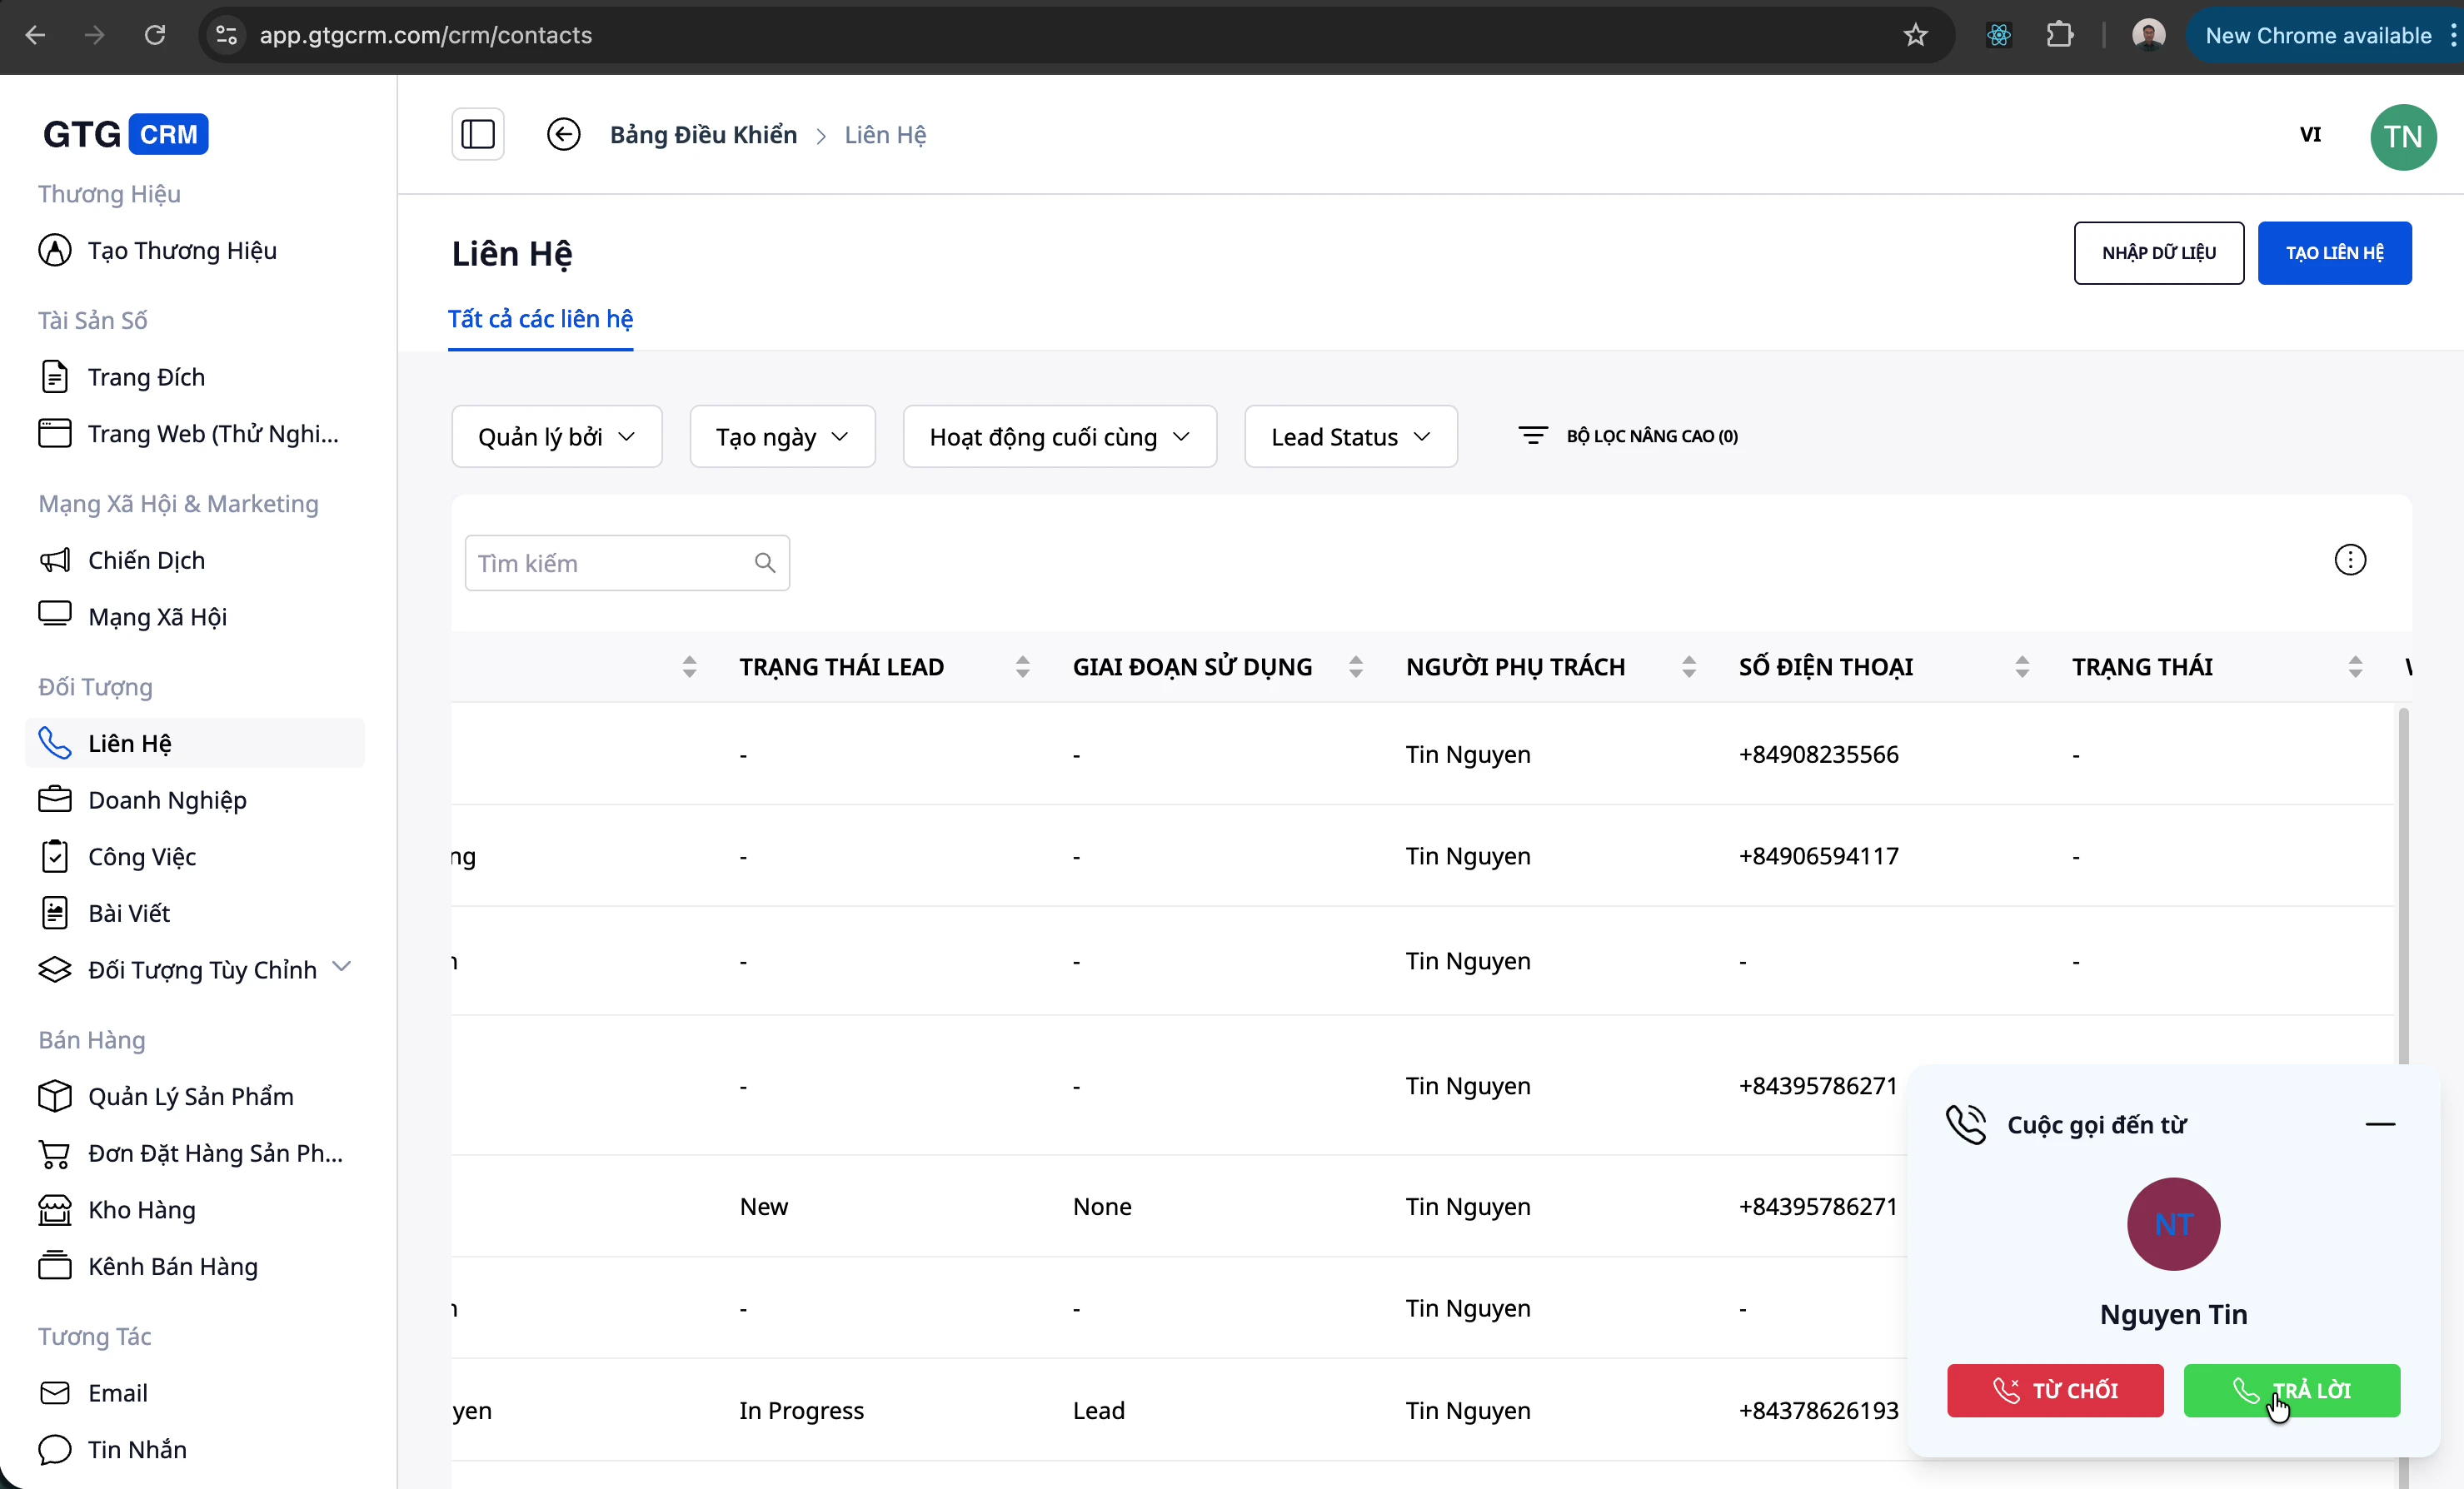Sort by Trạng Thái Lead column
Screen dimensions: 2464x1489
[x=1022, y=667]
